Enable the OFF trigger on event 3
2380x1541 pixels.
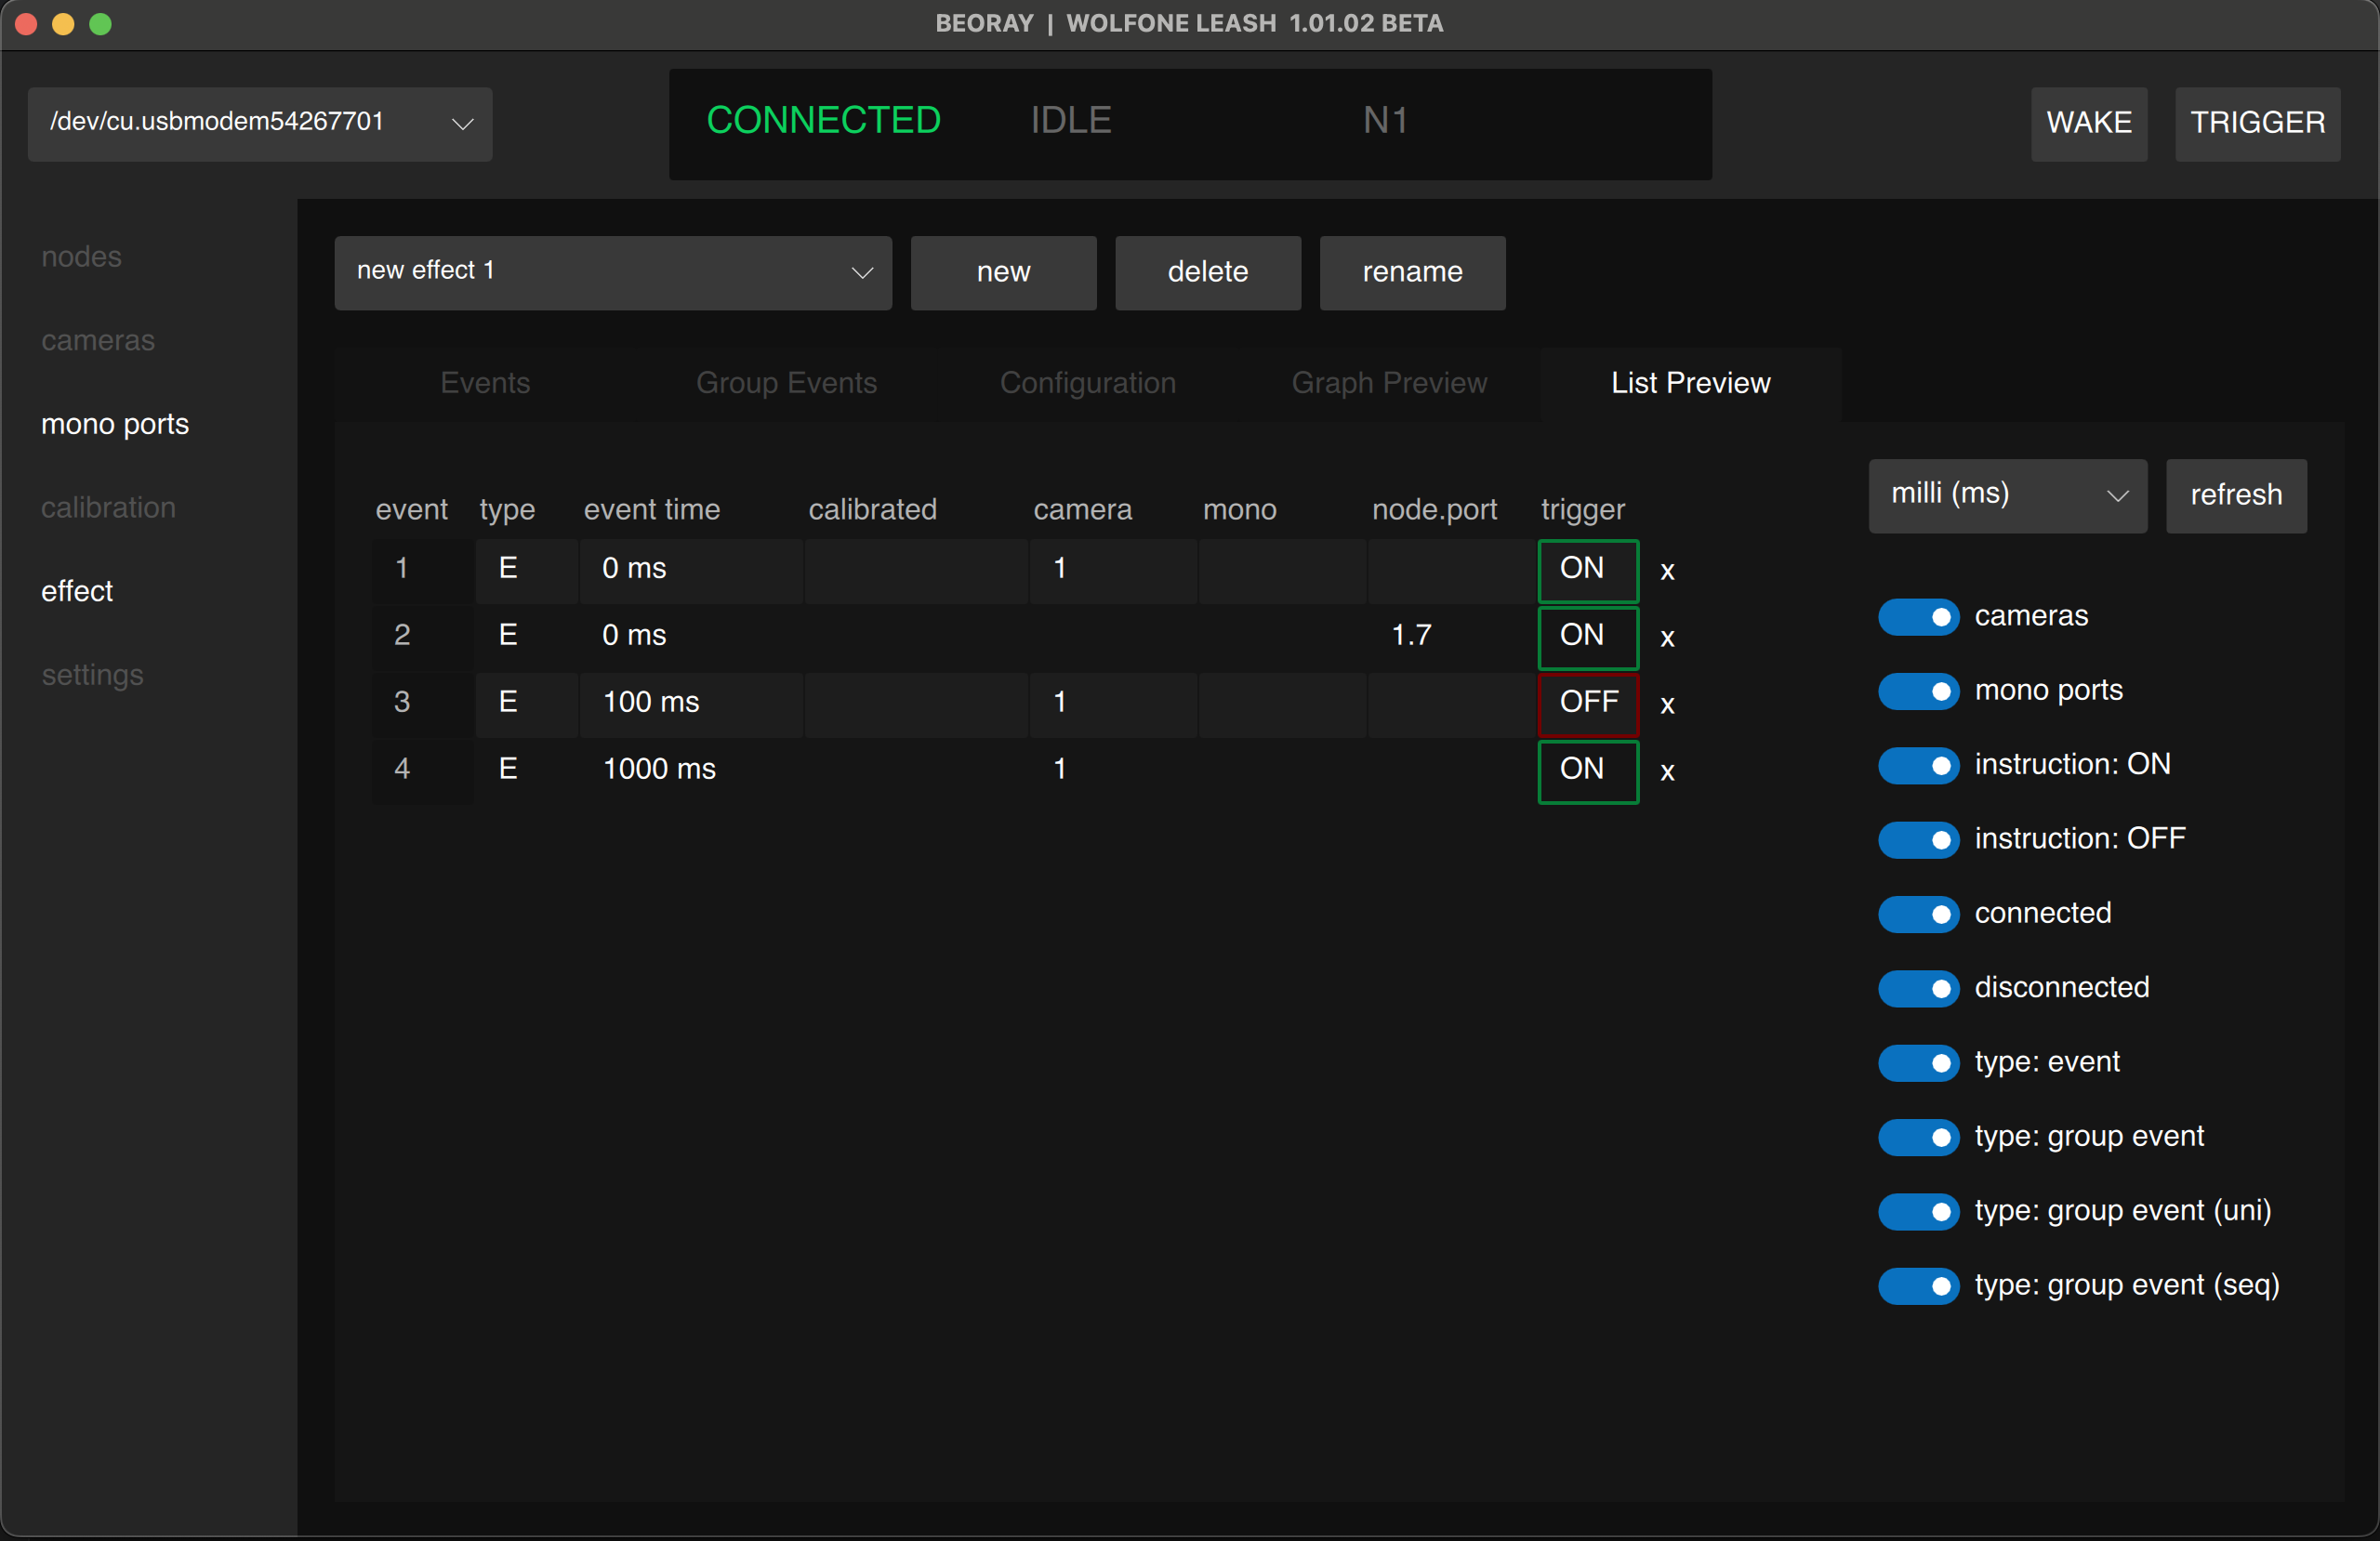(1588, 704)
